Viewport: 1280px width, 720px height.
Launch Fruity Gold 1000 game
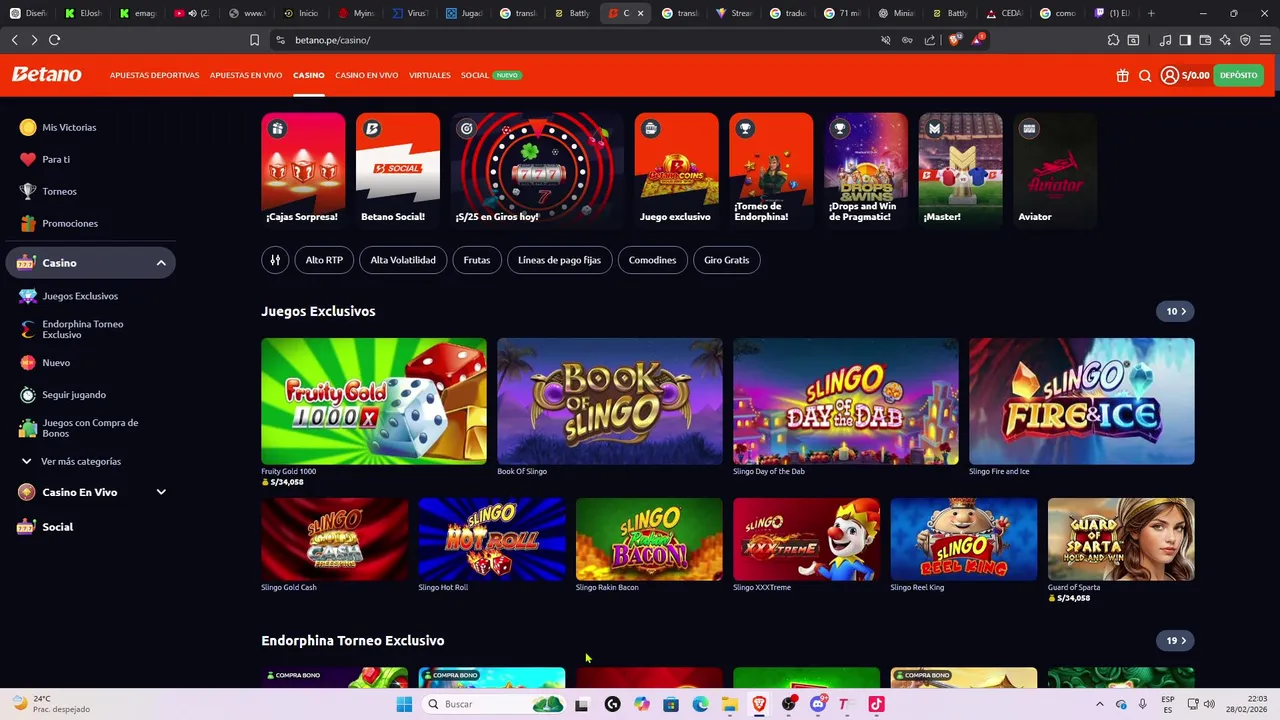[x=374, y=401]
